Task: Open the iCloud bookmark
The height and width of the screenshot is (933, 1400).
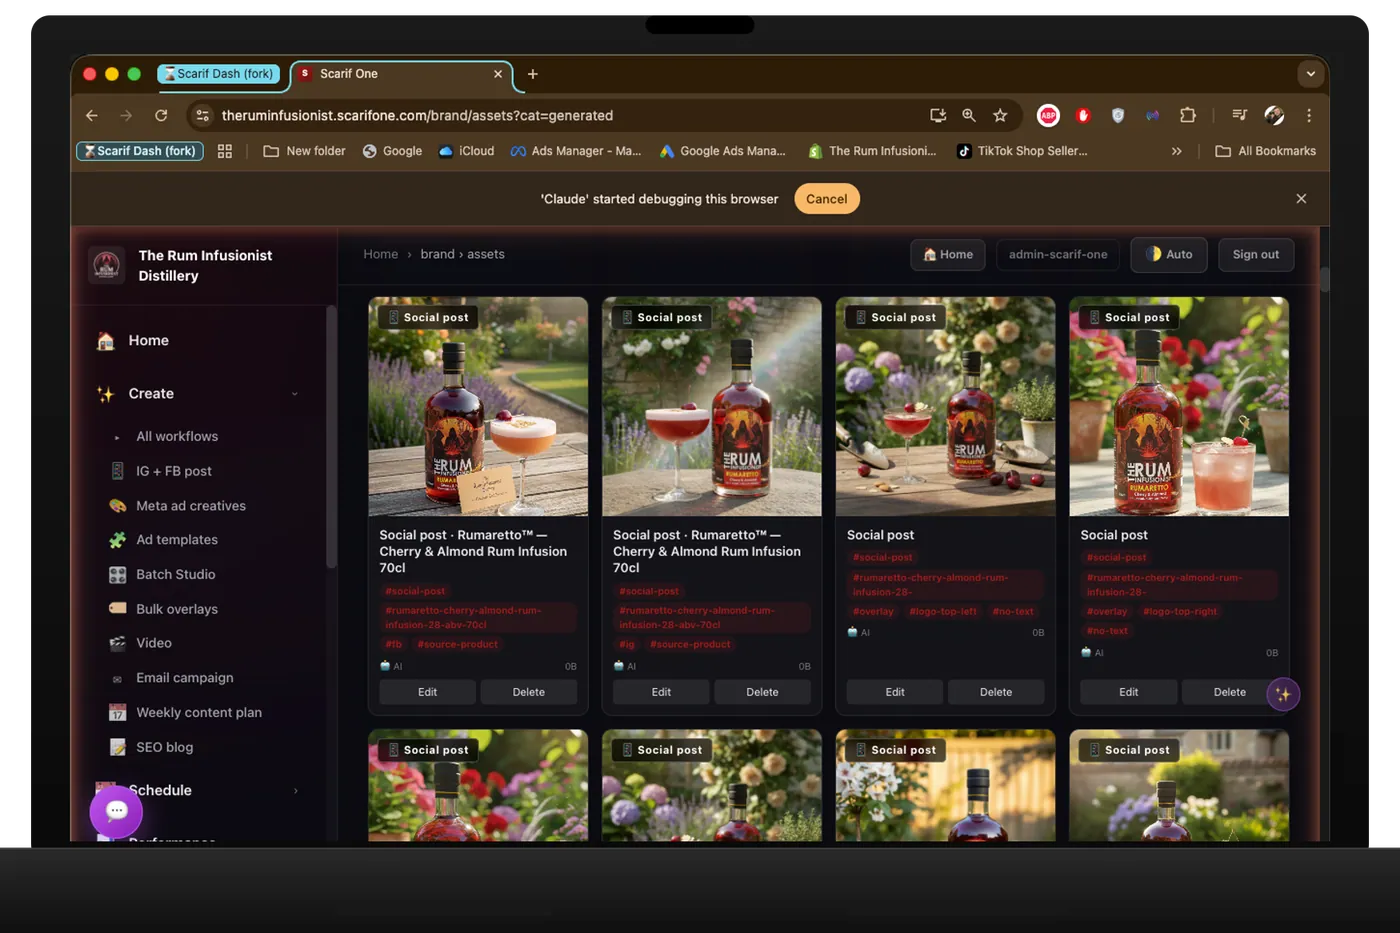Action: coord(466,151)
